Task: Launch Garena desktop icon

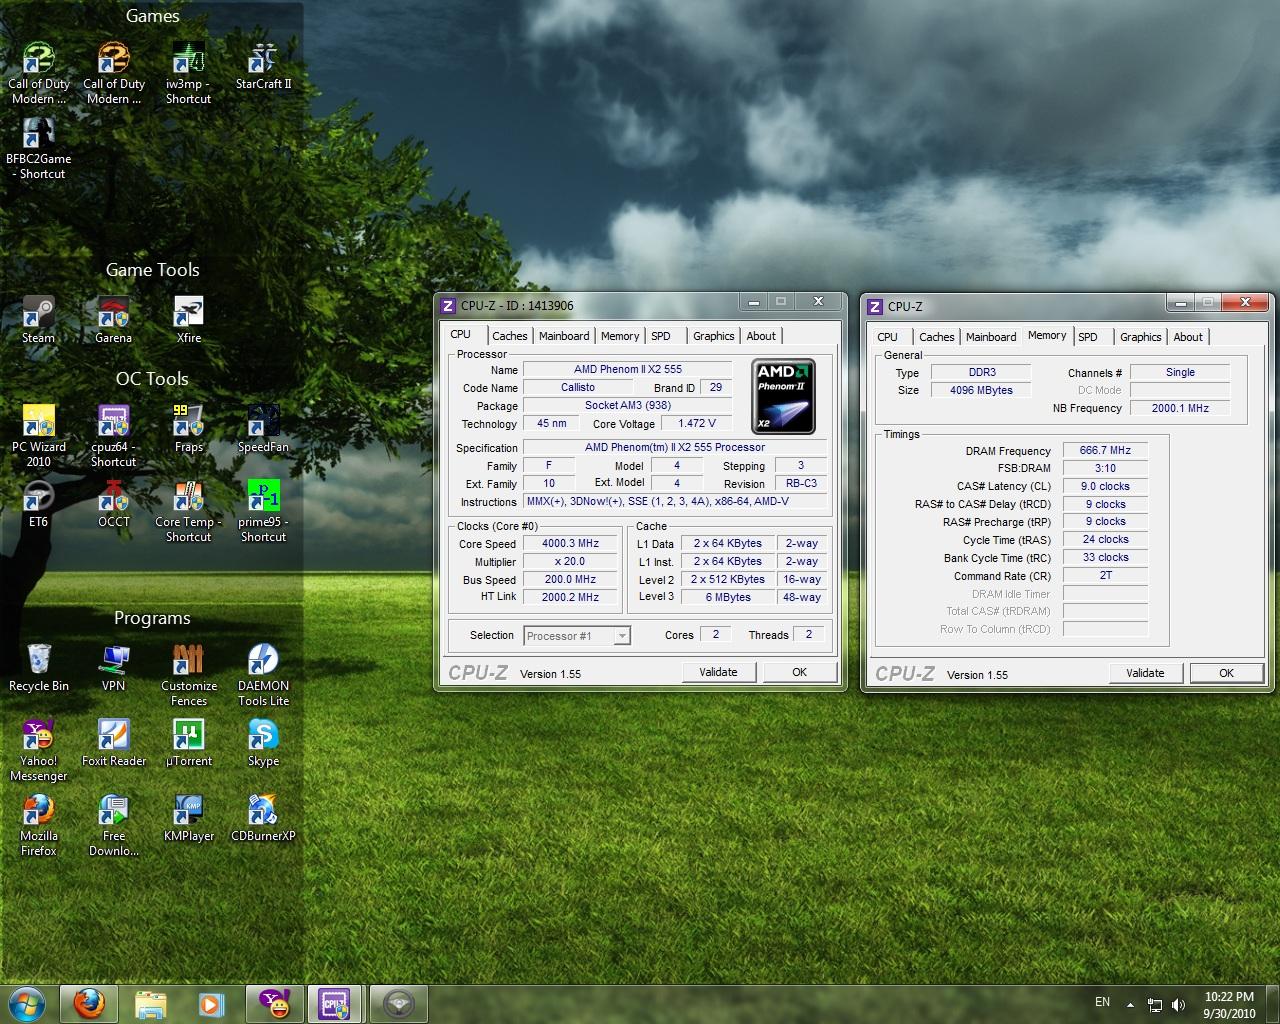Action: pos(113,319)
